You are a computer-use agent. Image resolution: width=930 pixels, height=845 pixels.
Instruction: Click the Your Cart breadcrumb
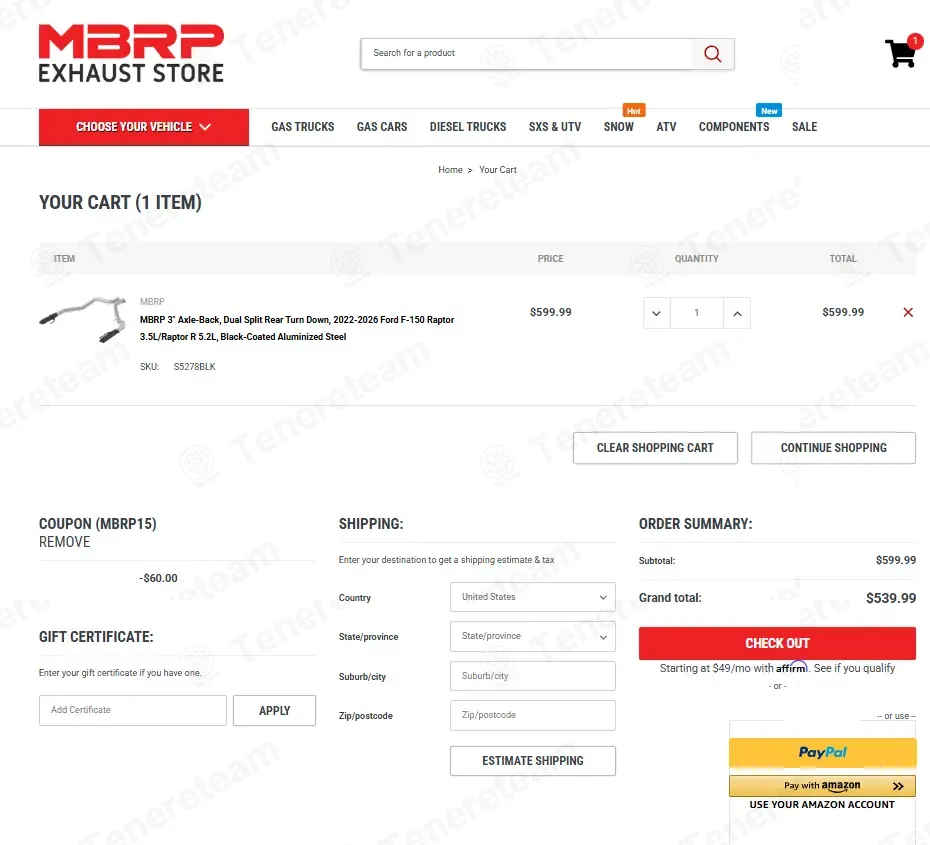point(498,170)
